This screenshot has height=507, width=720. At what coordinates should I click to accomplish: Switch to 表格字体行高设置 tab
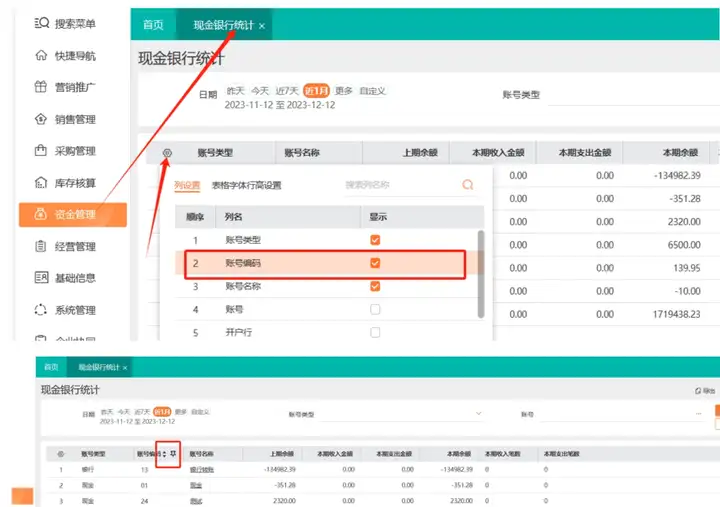pos(246,185)
